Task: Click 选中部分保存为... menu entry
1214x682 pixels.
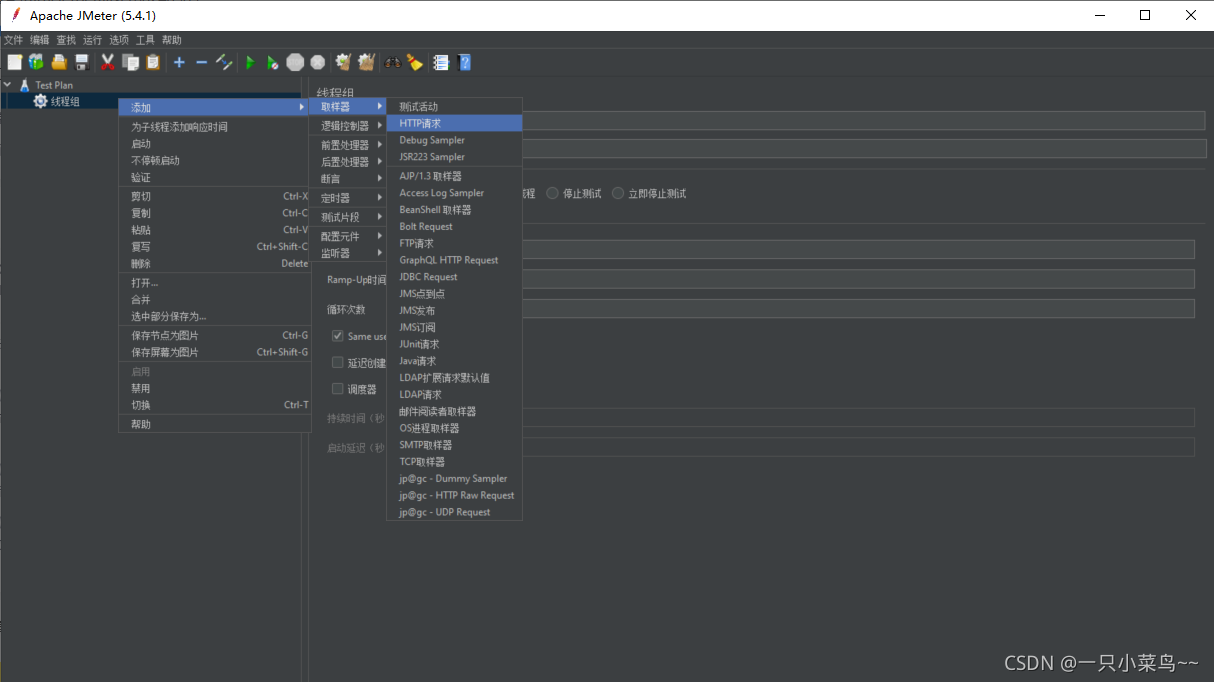Action: pyautogui.click(x=215, y=316)
